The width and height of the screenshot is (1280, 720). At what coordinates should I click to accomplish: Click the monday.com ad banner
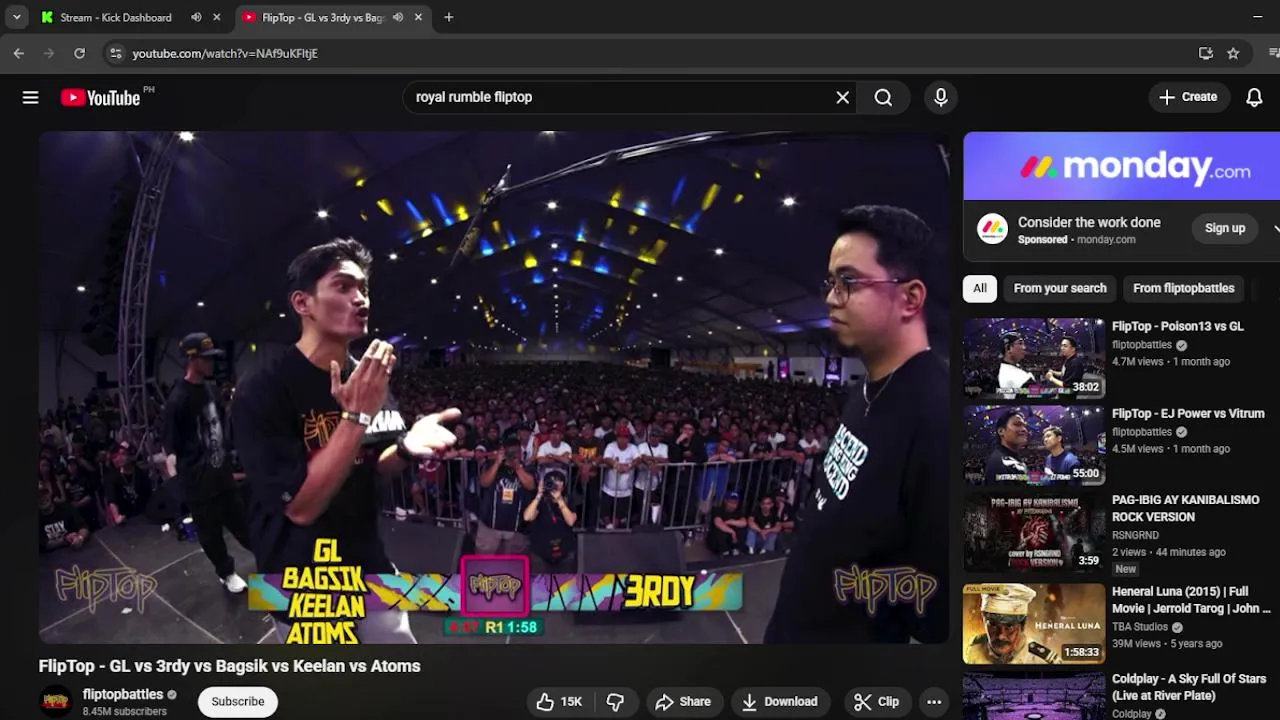click(1121, 166)
